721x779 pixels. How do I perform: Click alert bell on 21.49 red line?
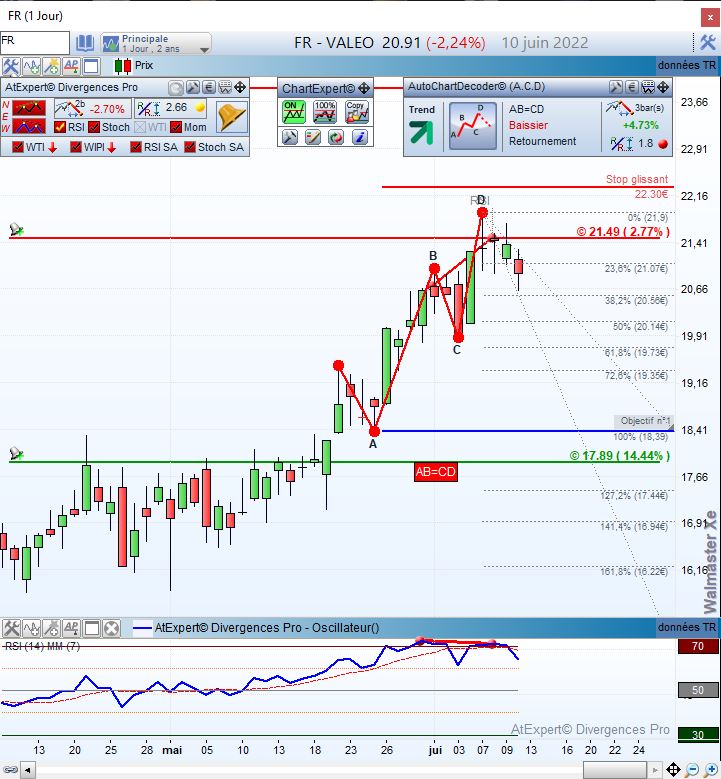16,230
